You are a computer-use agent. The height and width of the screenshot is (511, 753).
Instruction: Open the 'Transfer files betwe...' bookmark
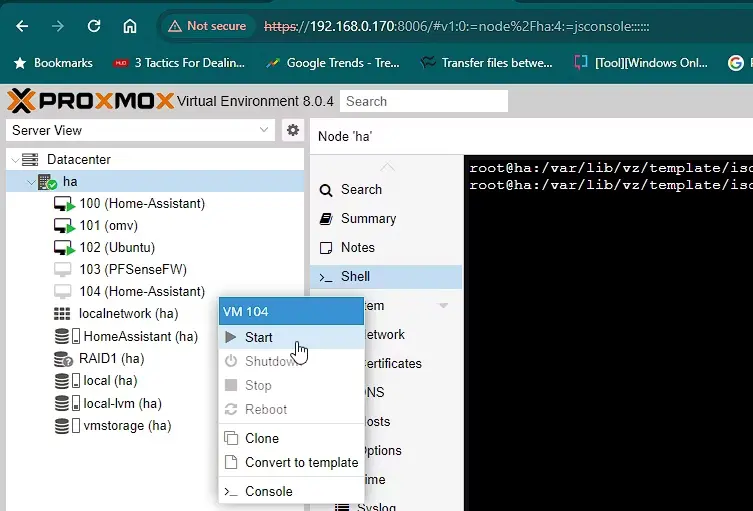pyautogui.click(x=486, y=63)
